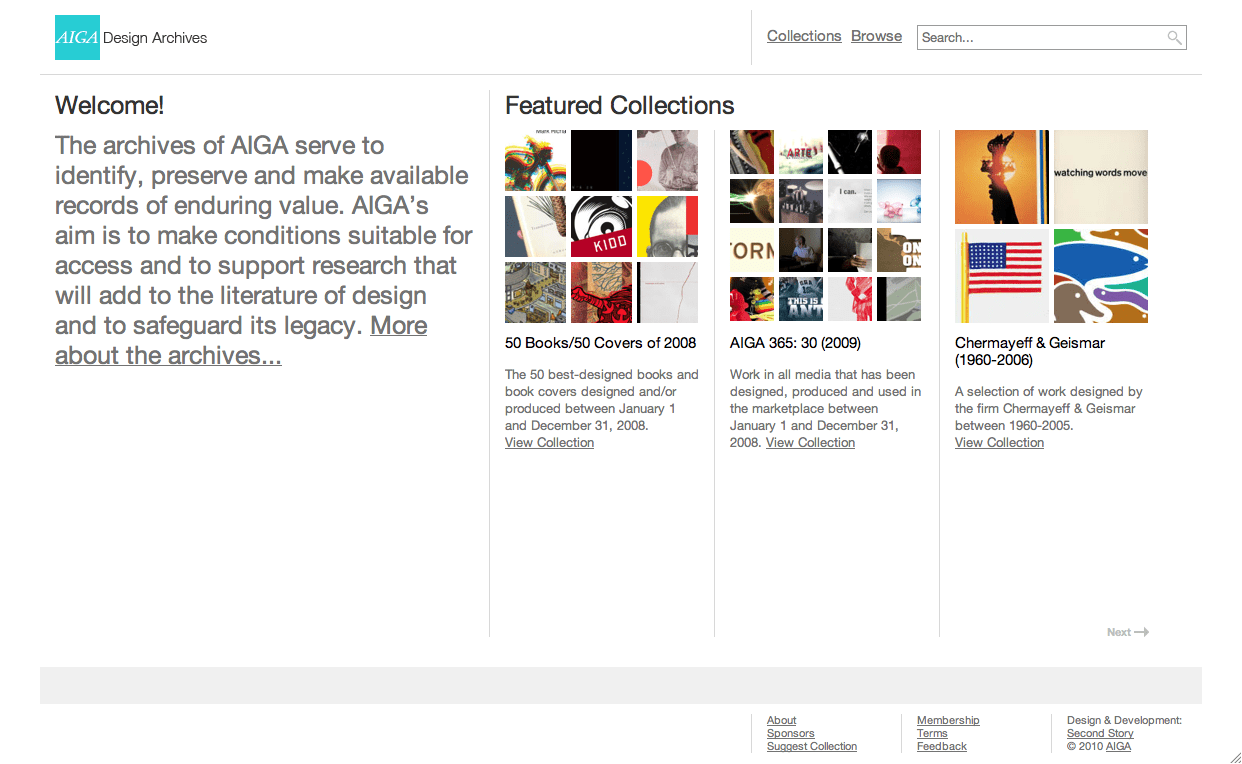Open the man with red circle thumbnail
This screenshot has width=1242, height=764.
667,161
